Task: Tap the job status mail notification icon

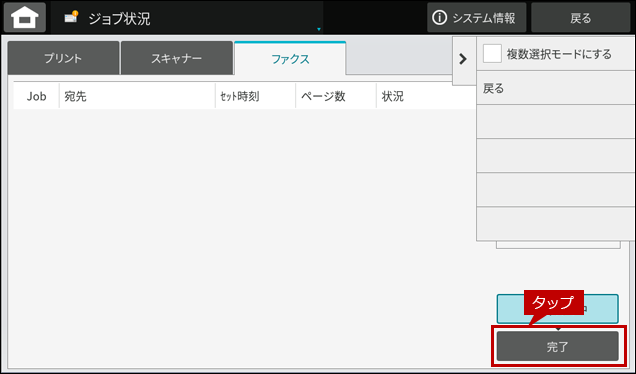Action: coord(71,17)
